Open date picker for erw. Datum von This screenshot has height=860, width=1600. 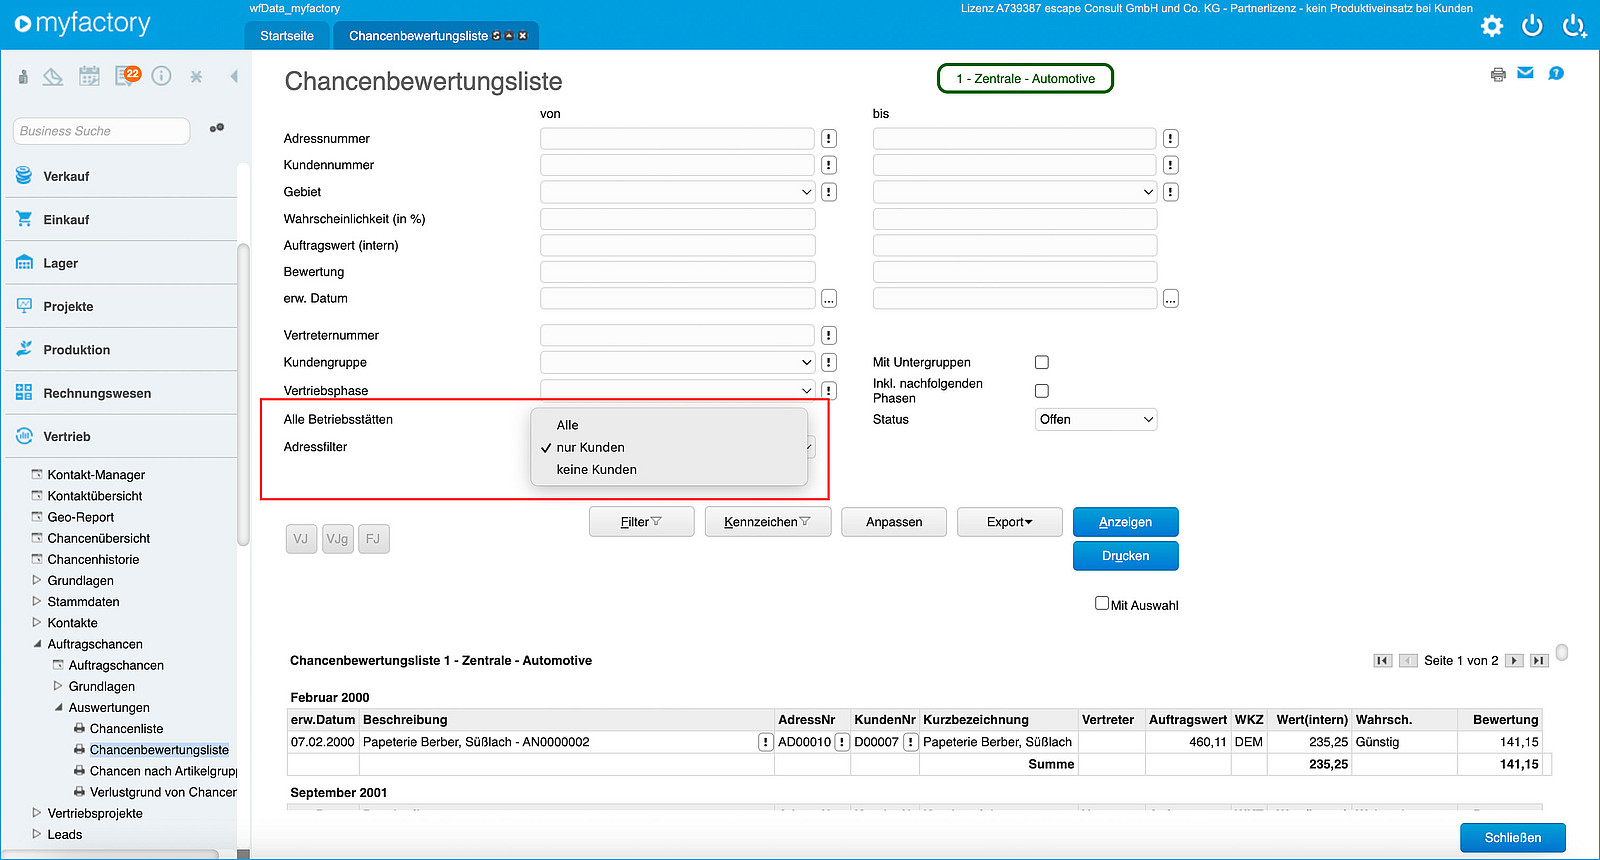(x=829, y=299)
